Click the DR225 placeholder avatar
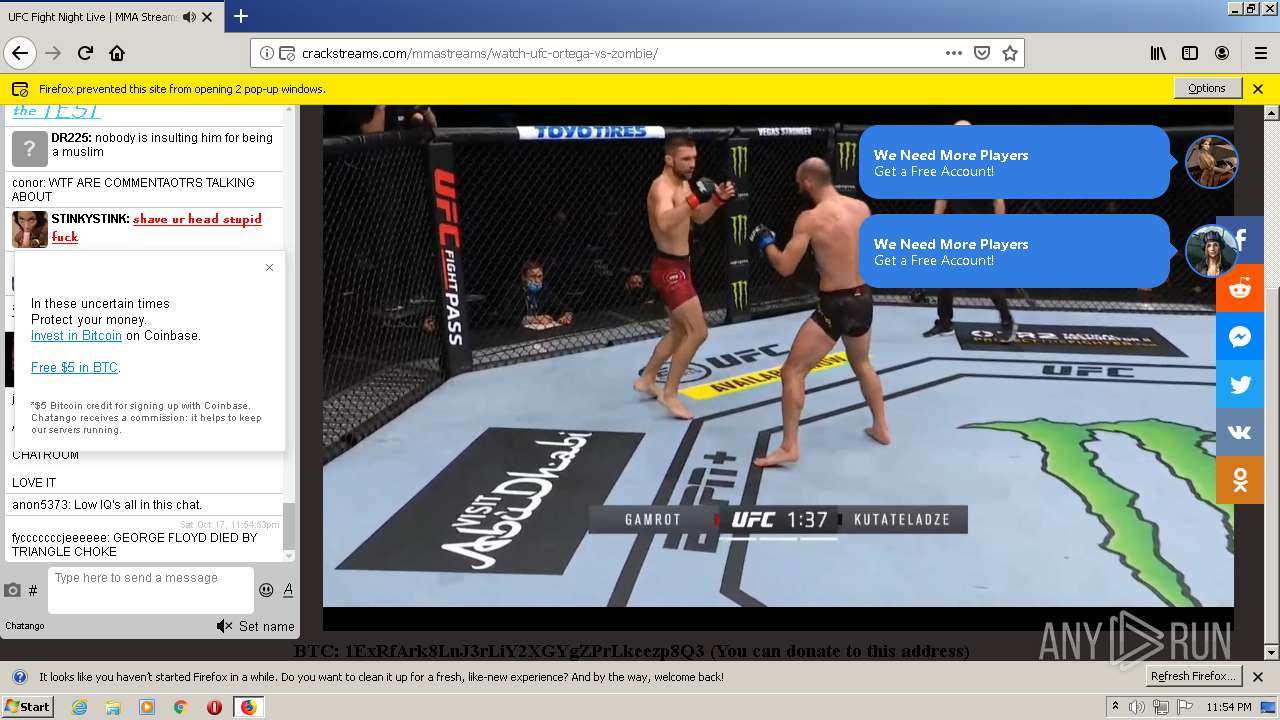Image resolution: width=1280 pixels, height=720 pixels. pos(29,149)
